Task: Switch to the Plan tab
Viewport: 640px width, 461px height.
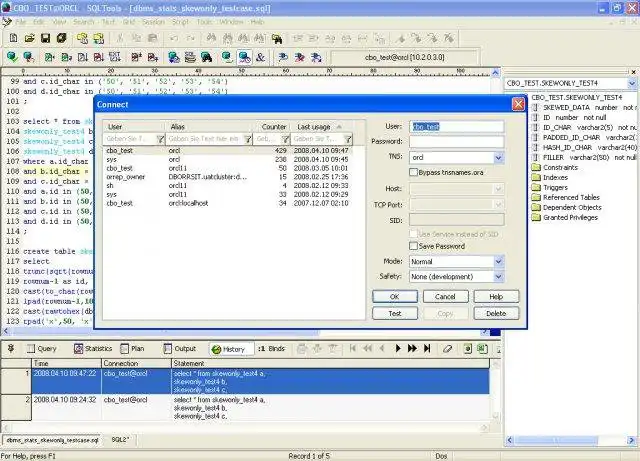Action: [133, 349]
